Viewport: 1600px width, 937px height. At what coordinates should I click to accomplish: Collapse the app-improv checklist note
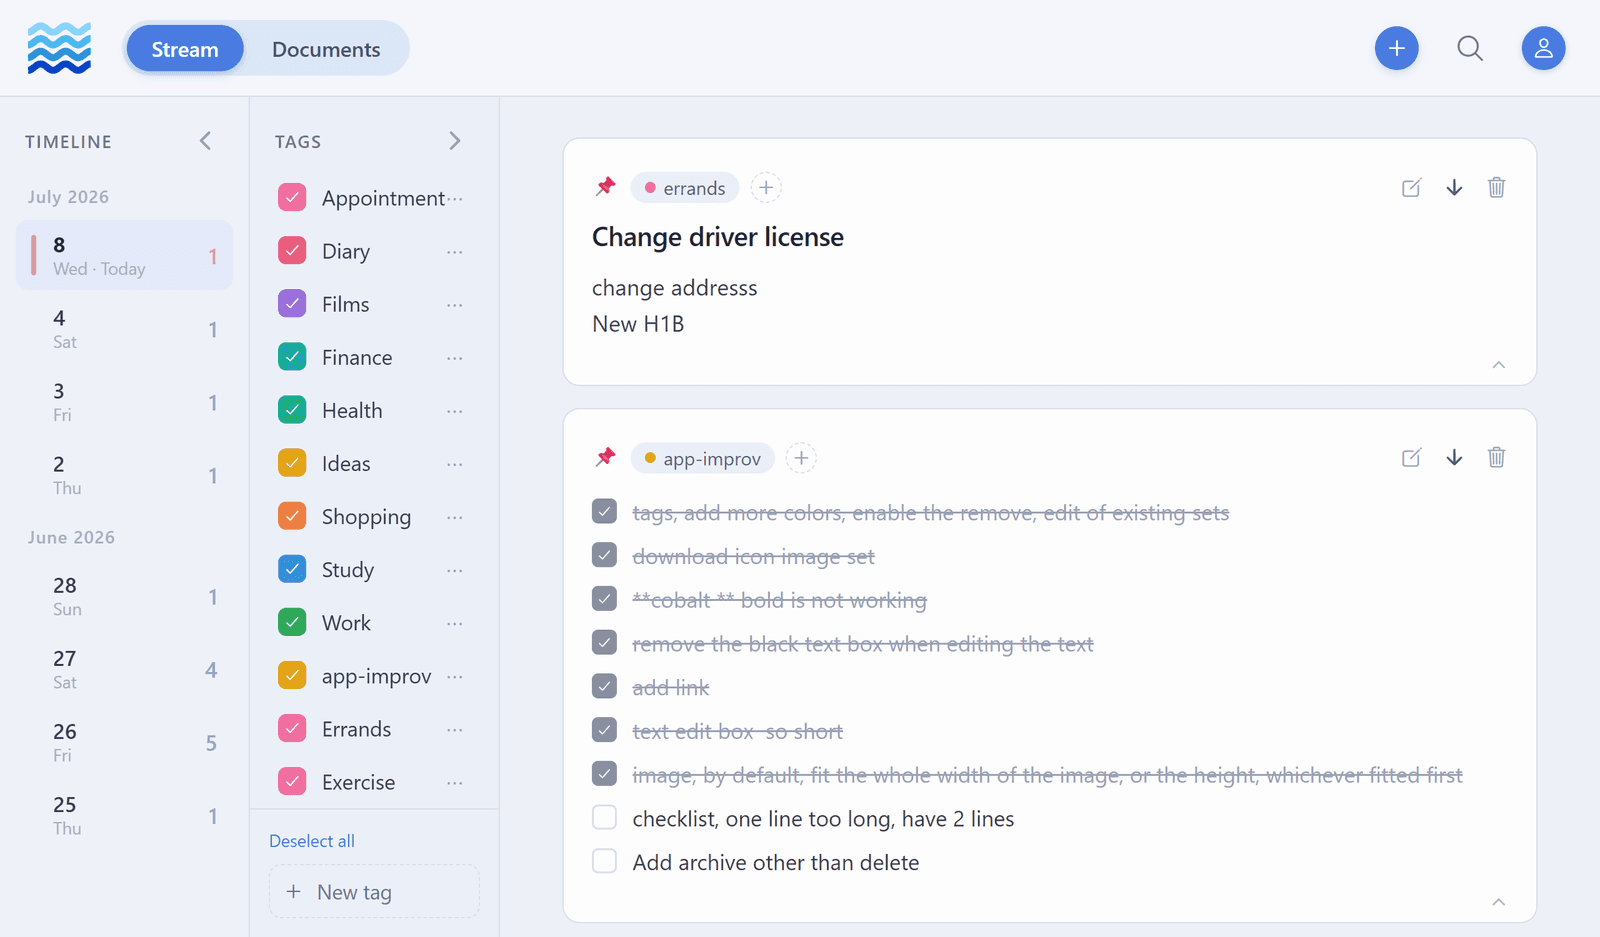[1498, 902]
